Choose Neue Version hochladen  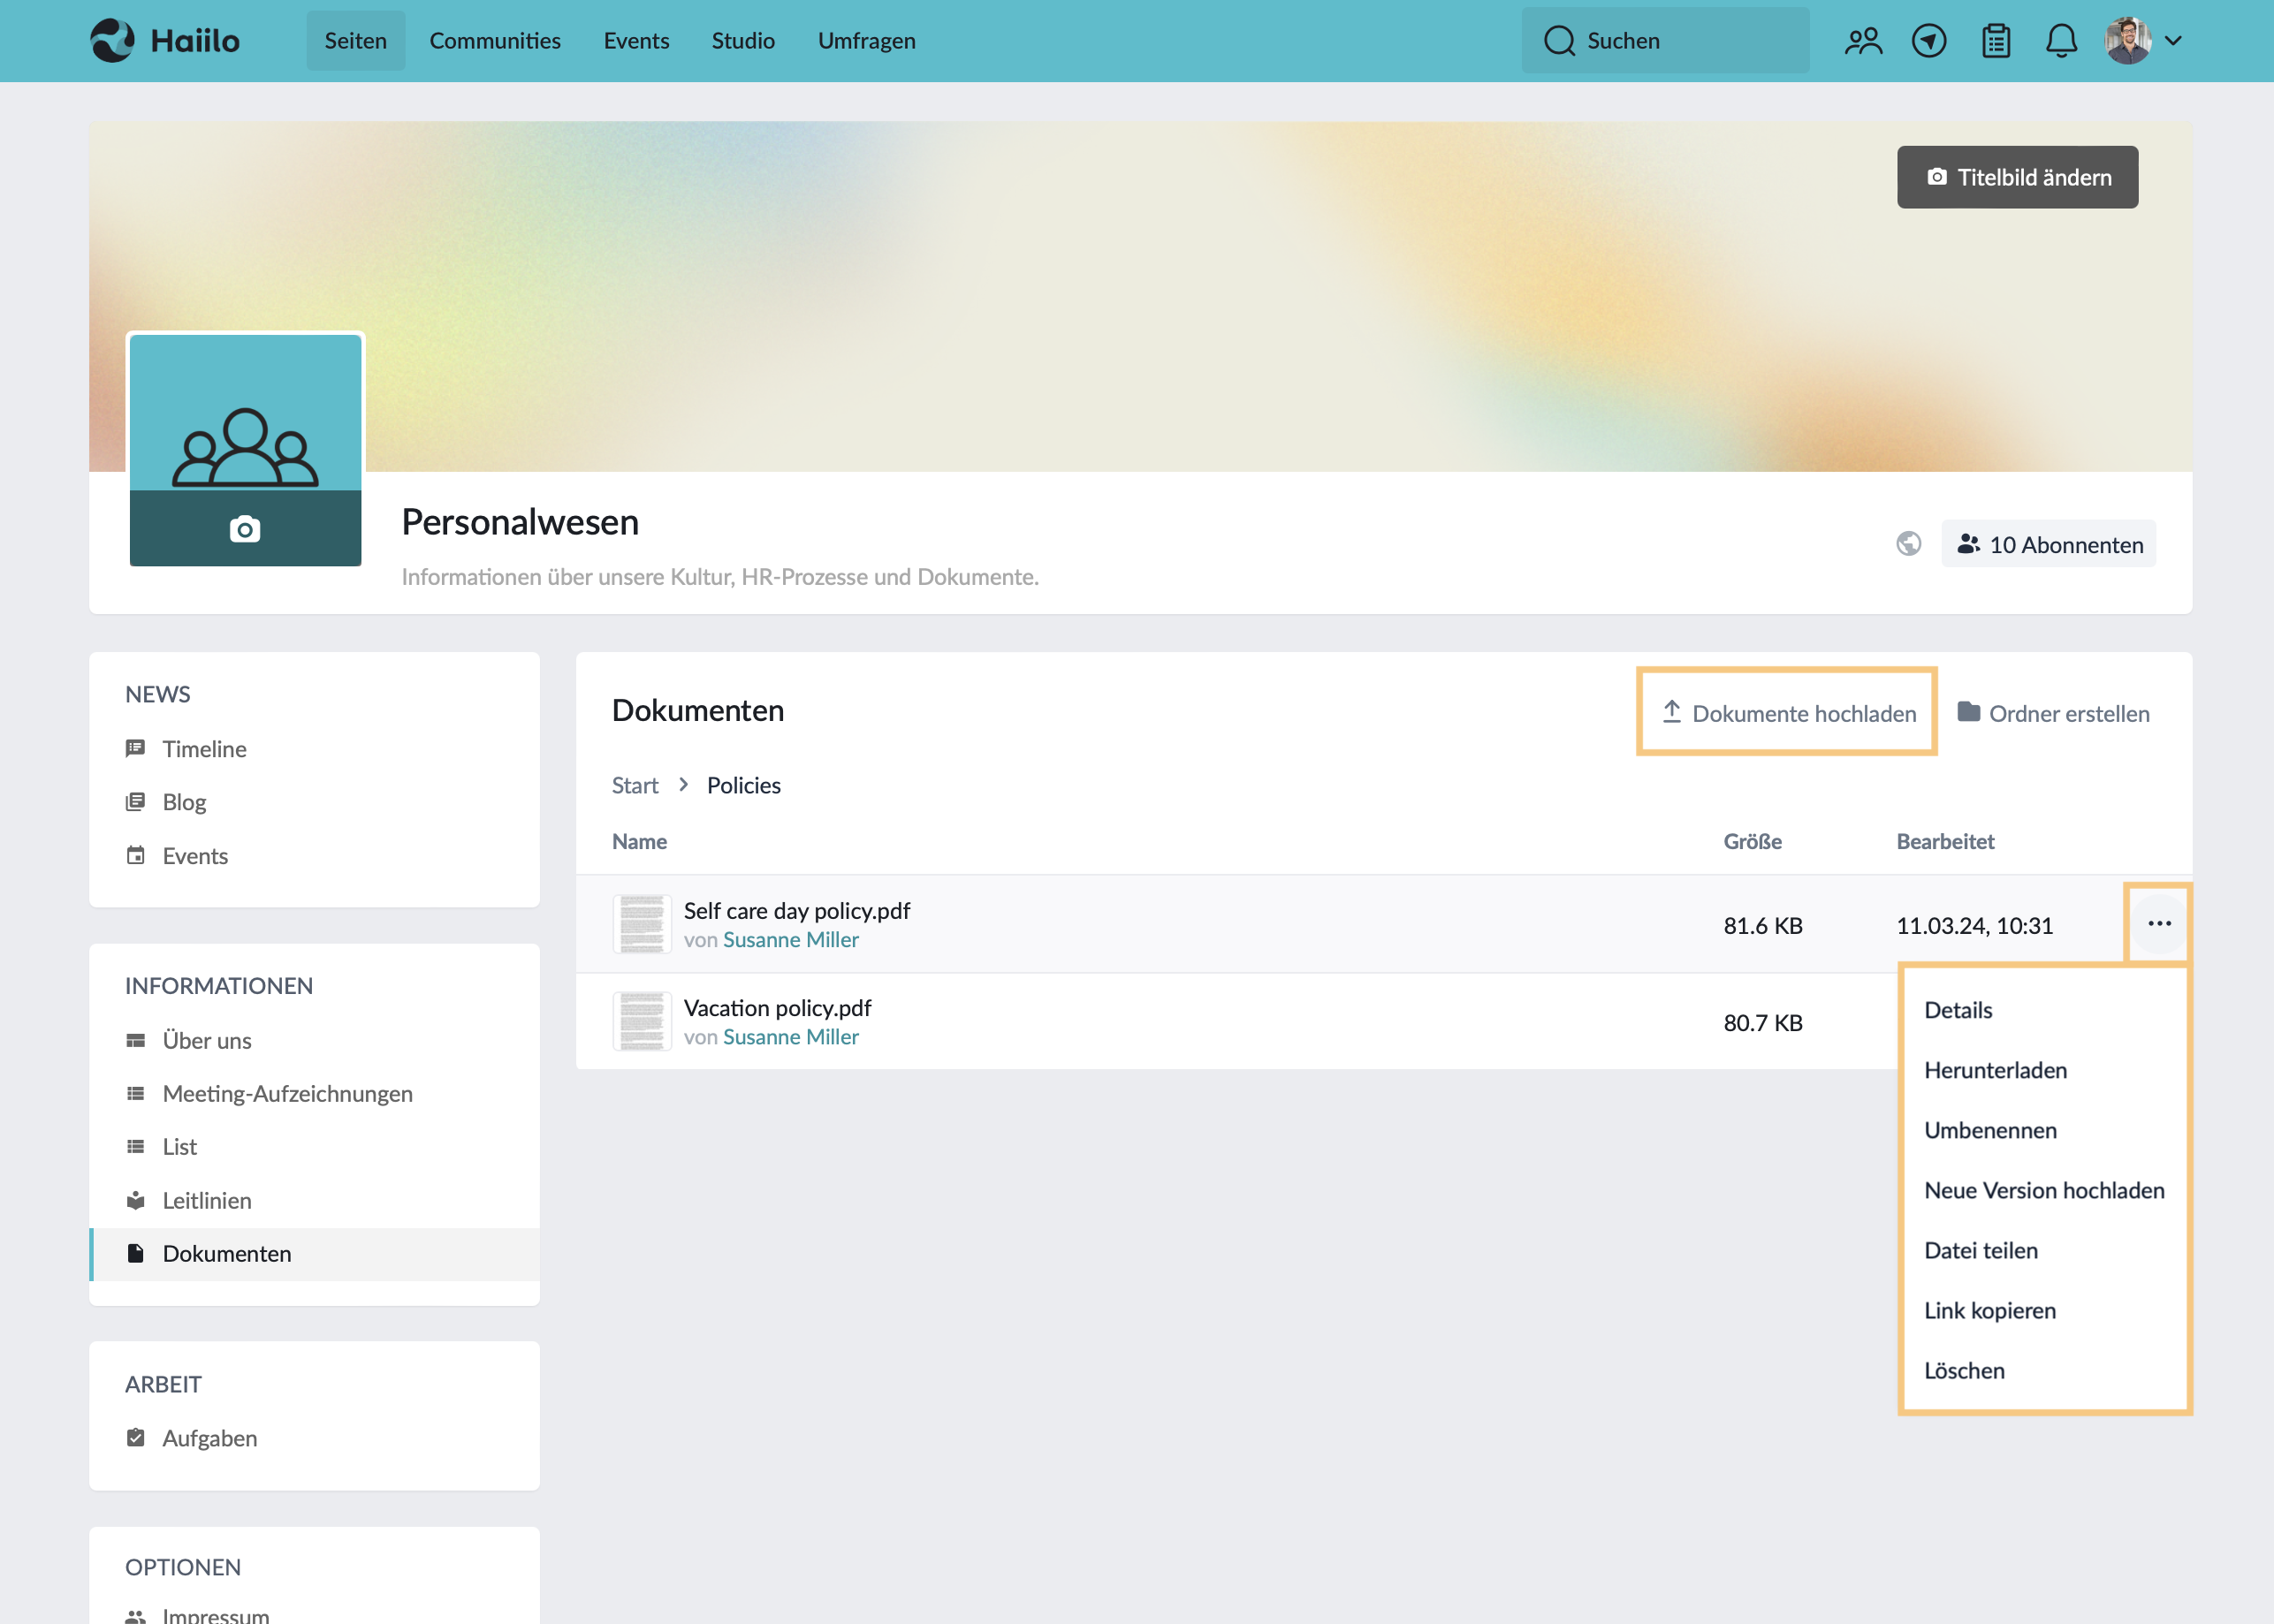(2045, 1190)
